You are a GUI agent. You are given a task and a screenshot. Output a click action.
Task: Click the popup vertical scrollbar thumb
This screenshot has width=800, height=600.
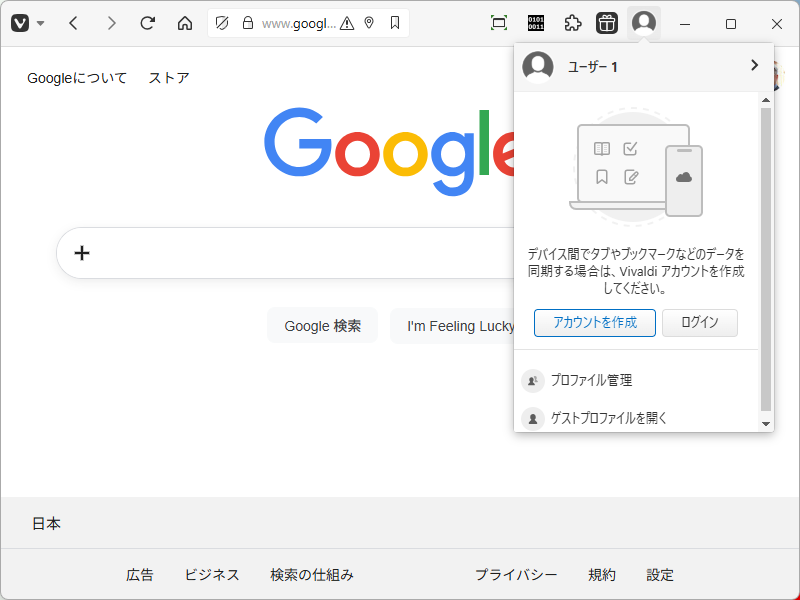(766, 260)
